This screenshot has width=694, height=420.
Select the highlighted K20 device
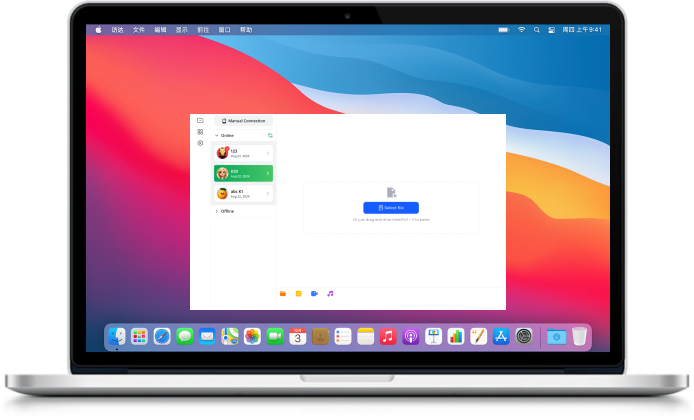pos(243,173)
